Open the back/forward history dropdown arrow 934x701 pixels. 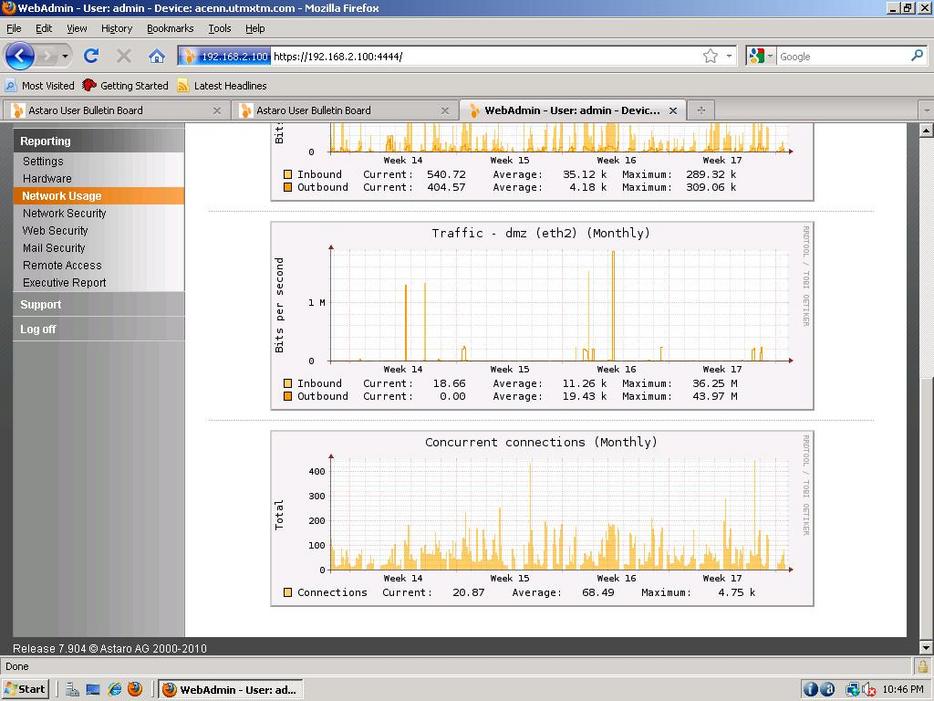tap(69, 56)
